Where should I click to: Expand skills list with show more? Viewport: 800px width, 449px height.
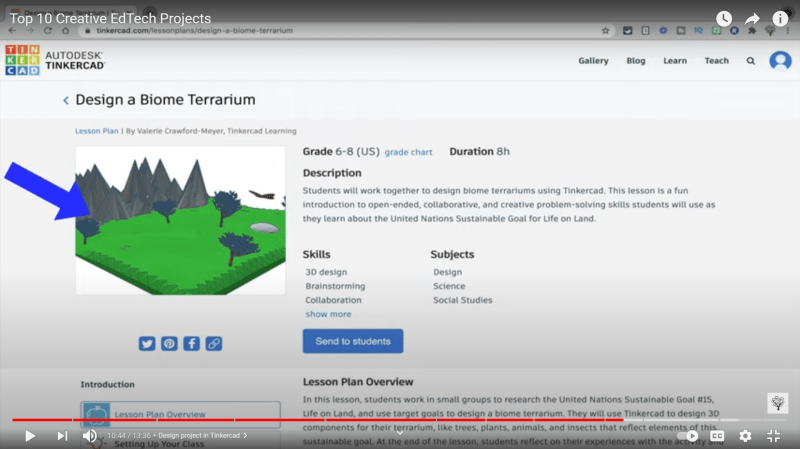[328, 314]
